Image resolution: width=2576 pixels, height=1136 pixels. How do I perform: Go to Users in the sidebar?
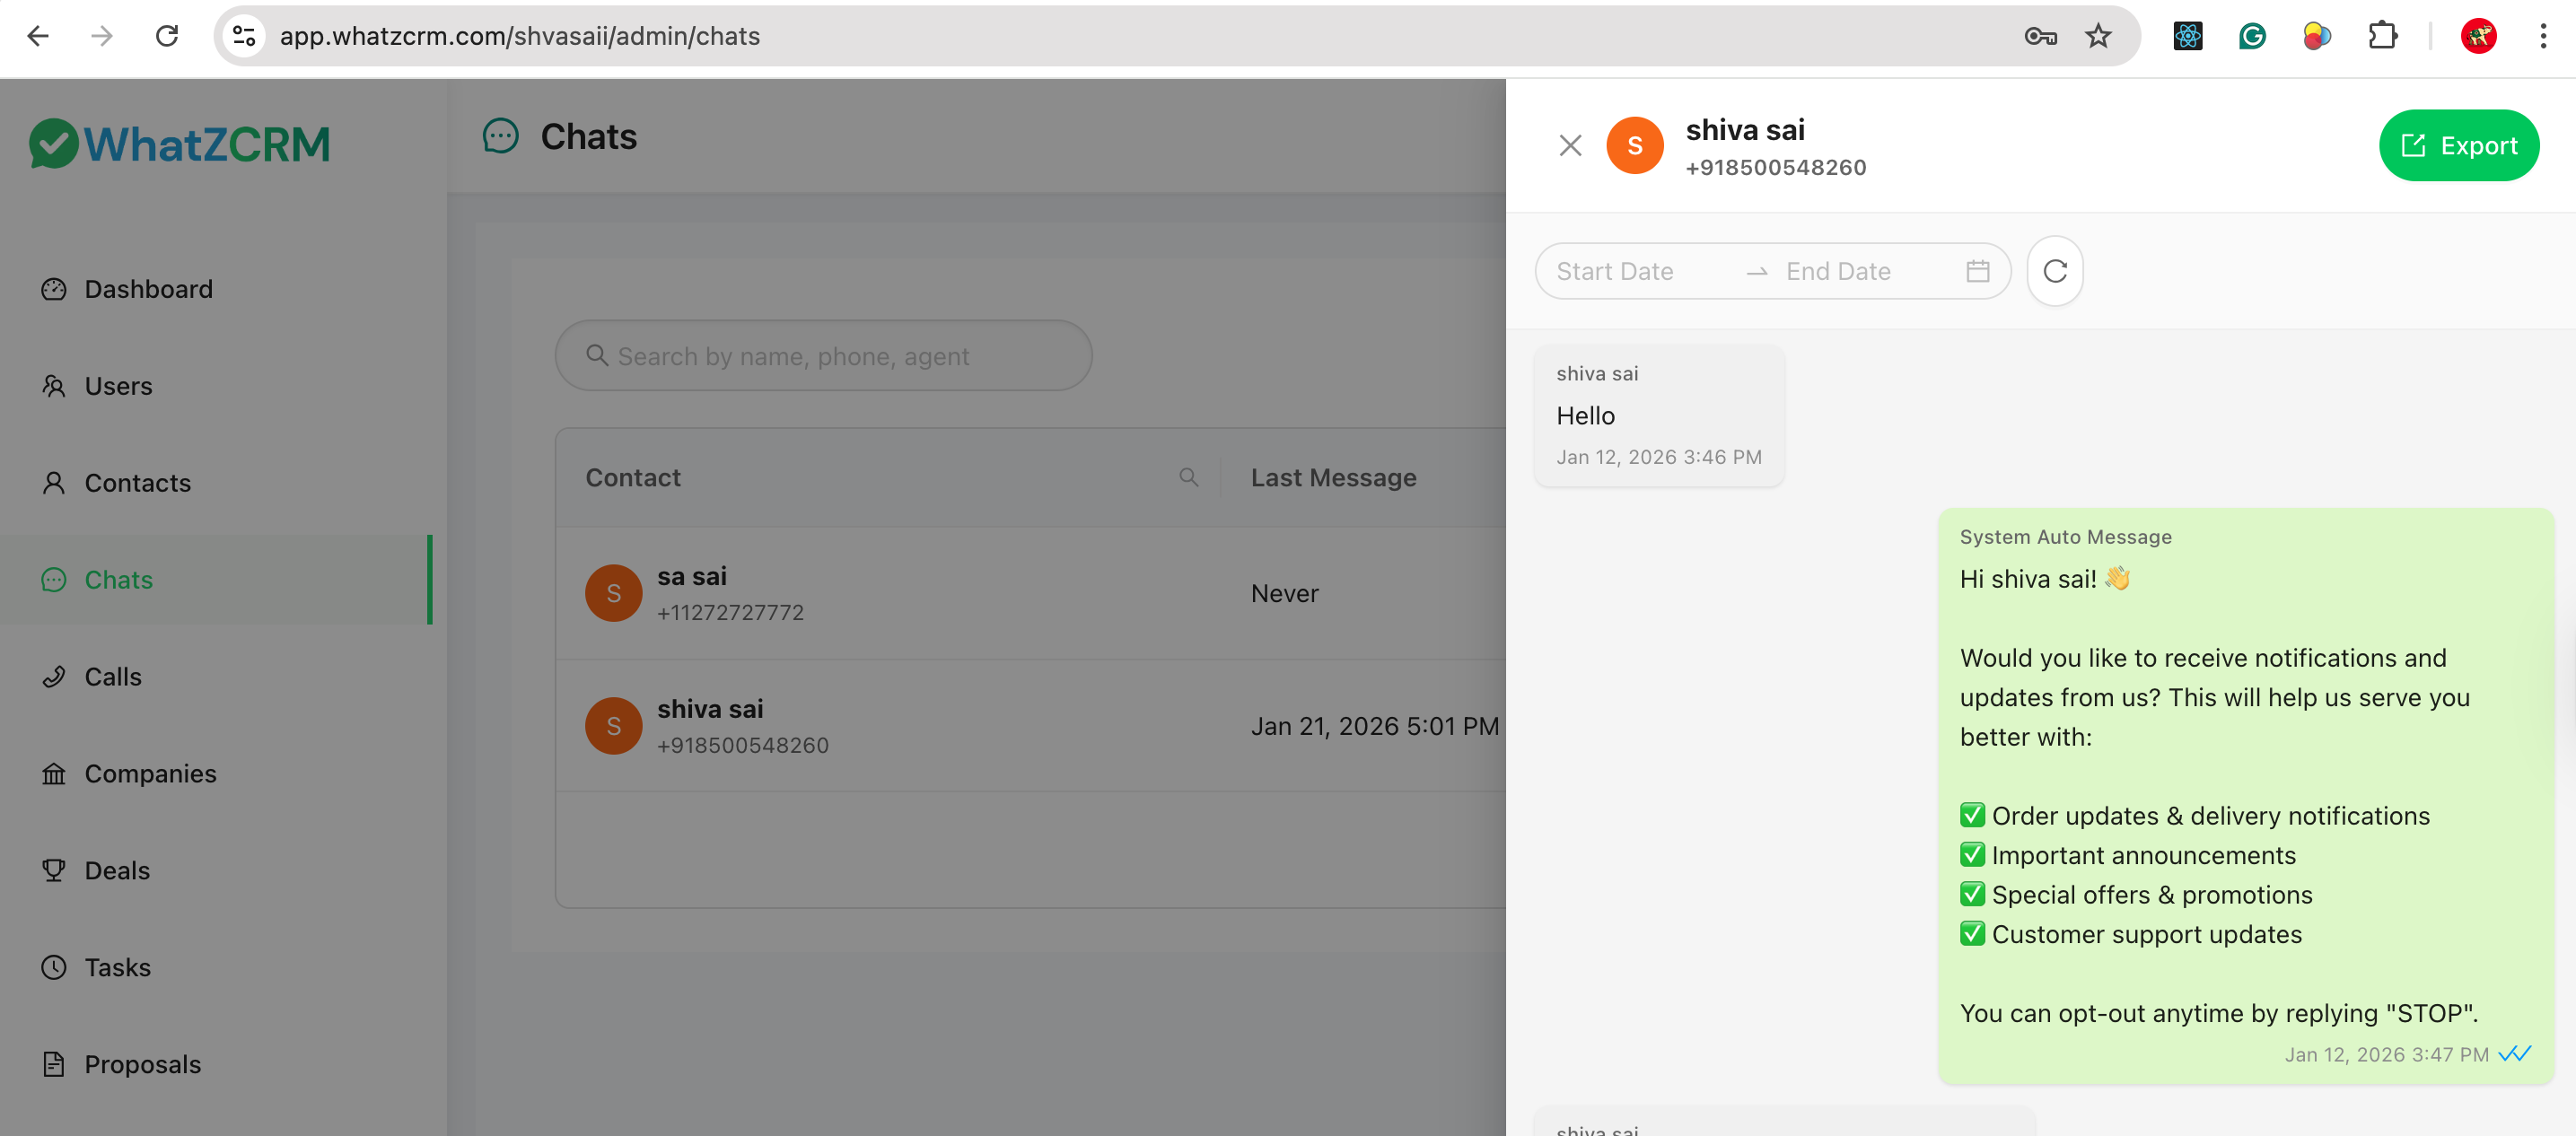tap(118, 386)
